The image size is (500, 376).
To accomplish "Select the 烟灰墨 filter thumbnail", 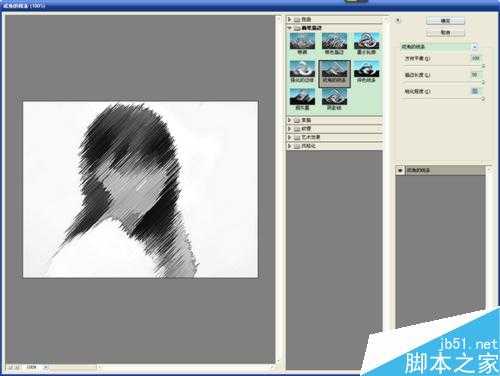I will click(302, 99).
